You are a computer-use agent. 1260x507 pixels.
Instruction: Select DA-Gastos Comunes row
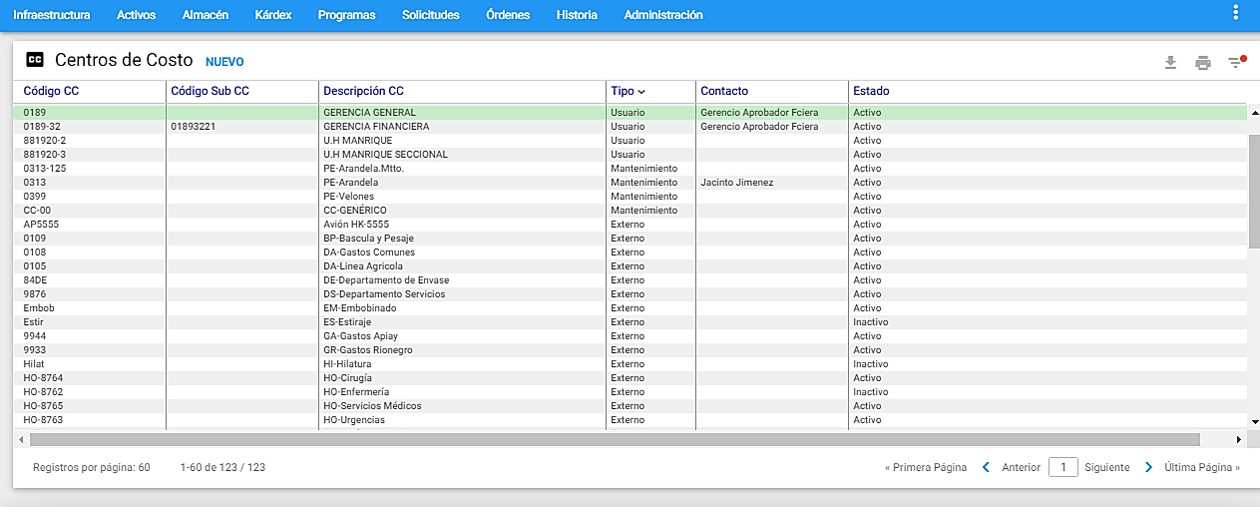[x=630, y=253]
